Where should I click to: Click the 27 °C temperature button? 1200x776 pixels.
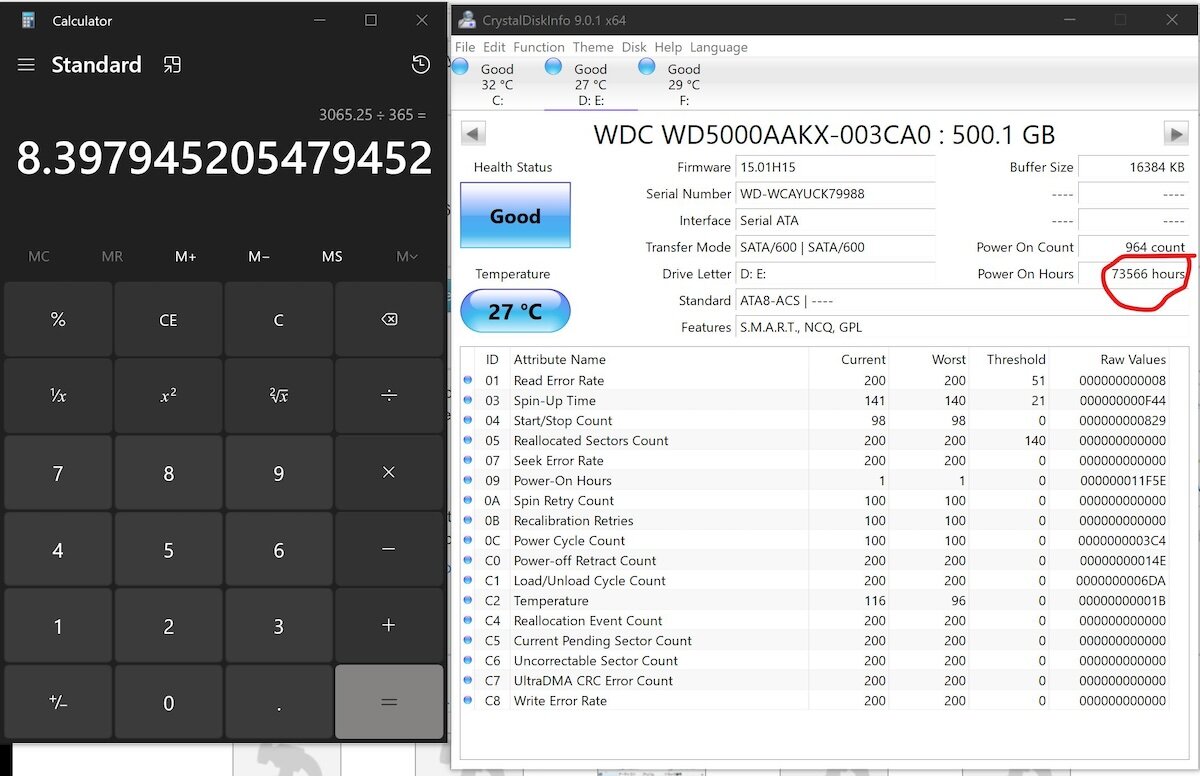pyautogui.click(x=515, y=311)
